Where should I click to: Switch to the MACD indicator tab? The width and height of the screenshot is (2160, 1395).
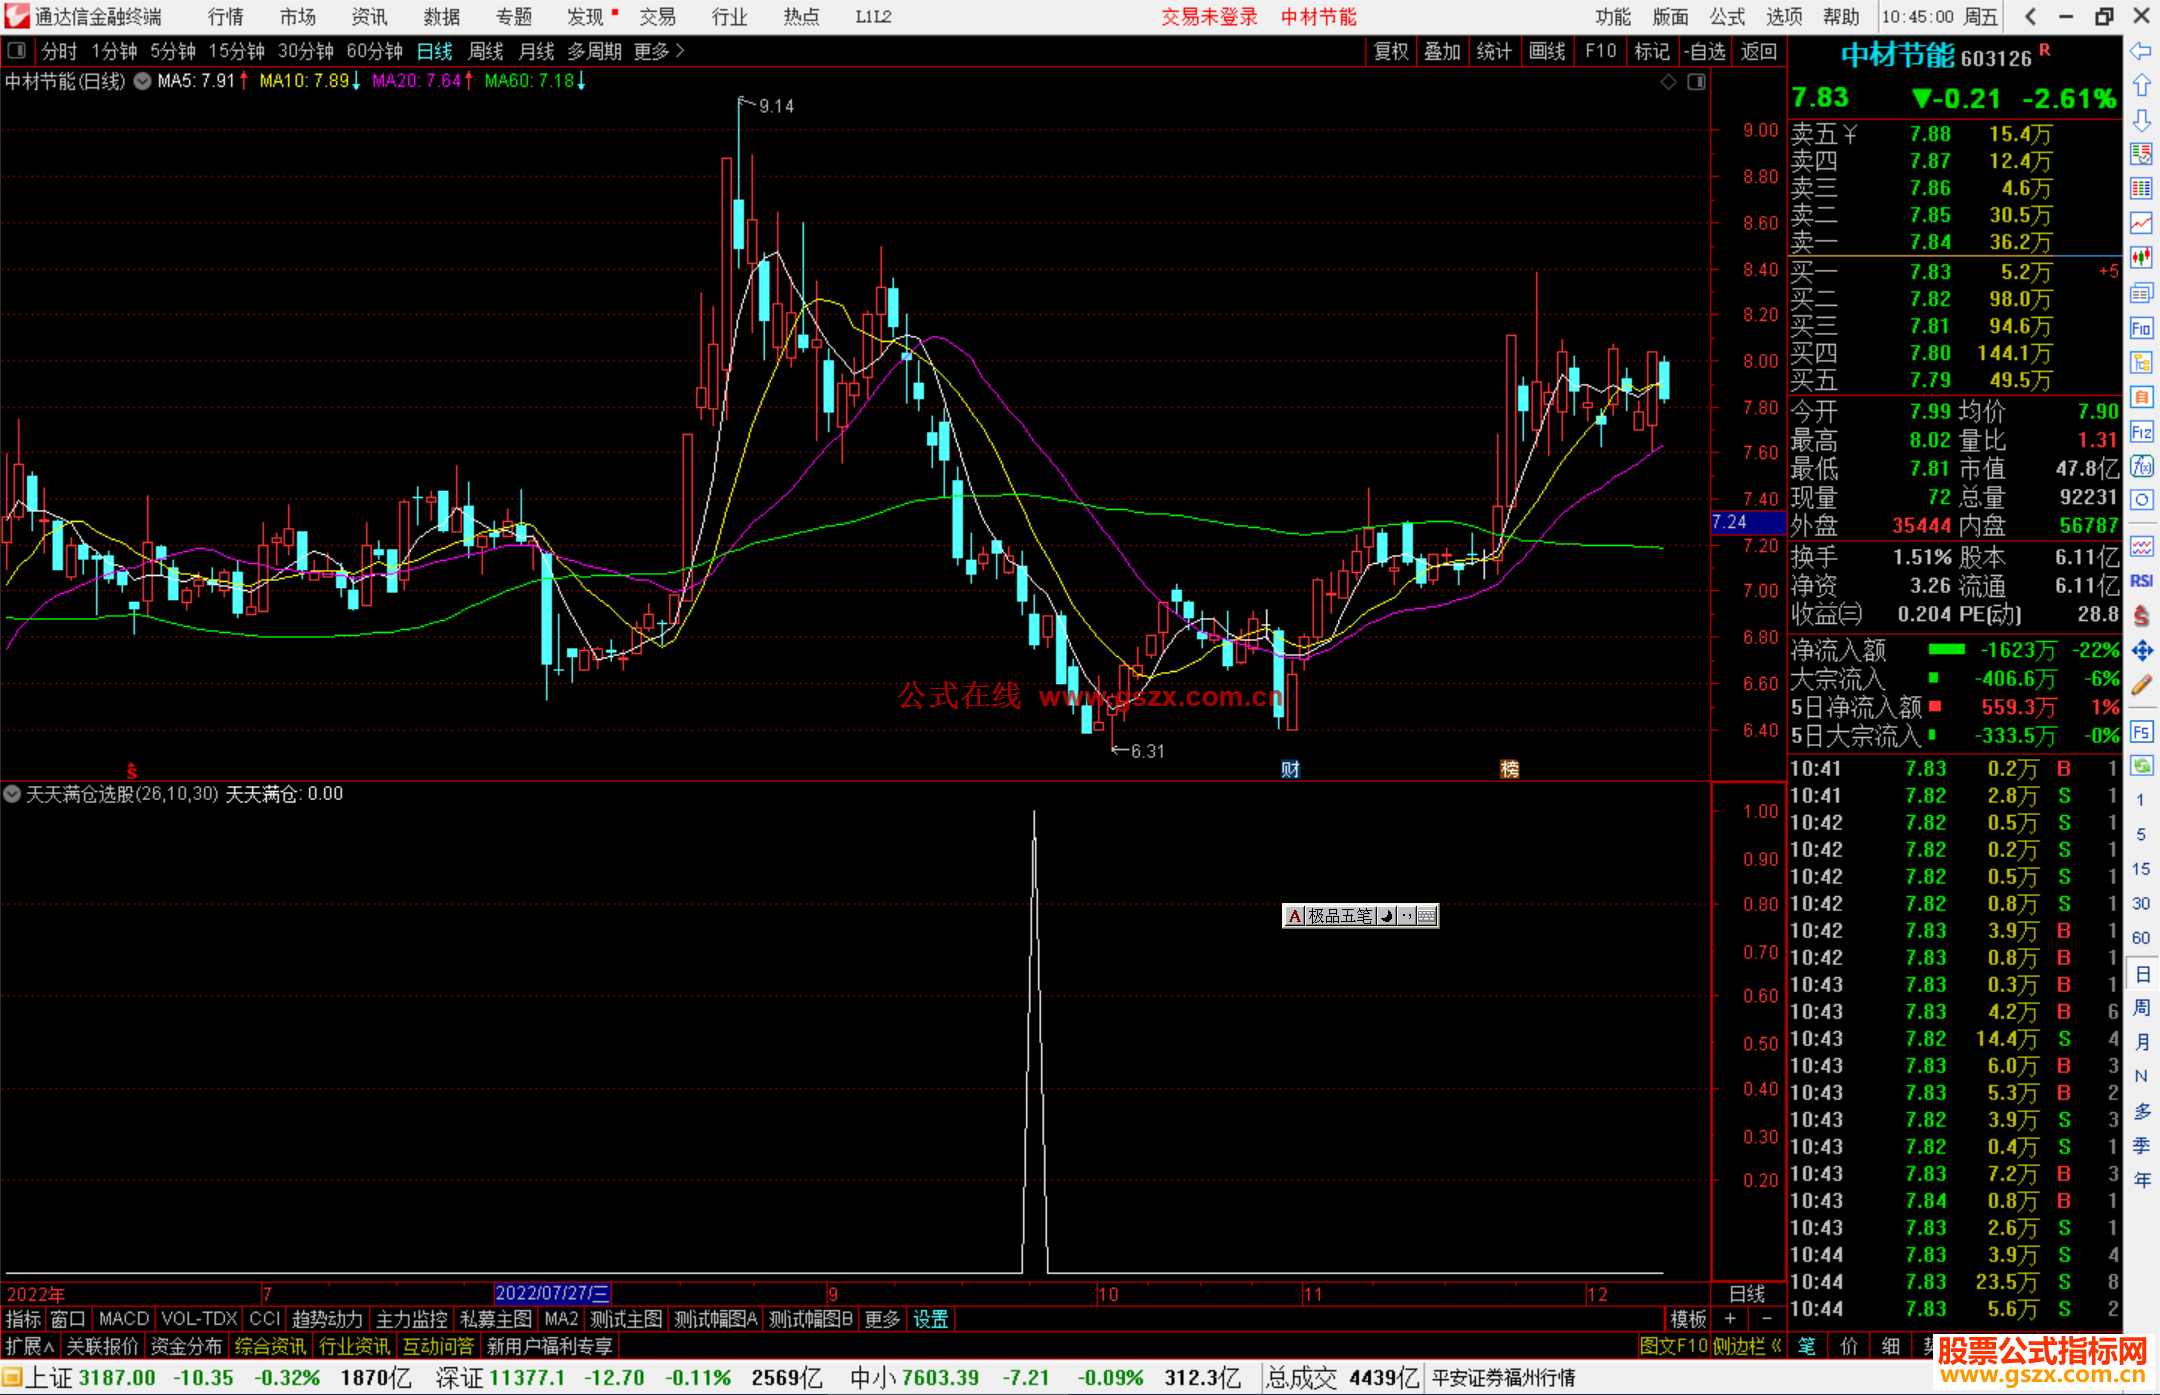(124, 1319)
